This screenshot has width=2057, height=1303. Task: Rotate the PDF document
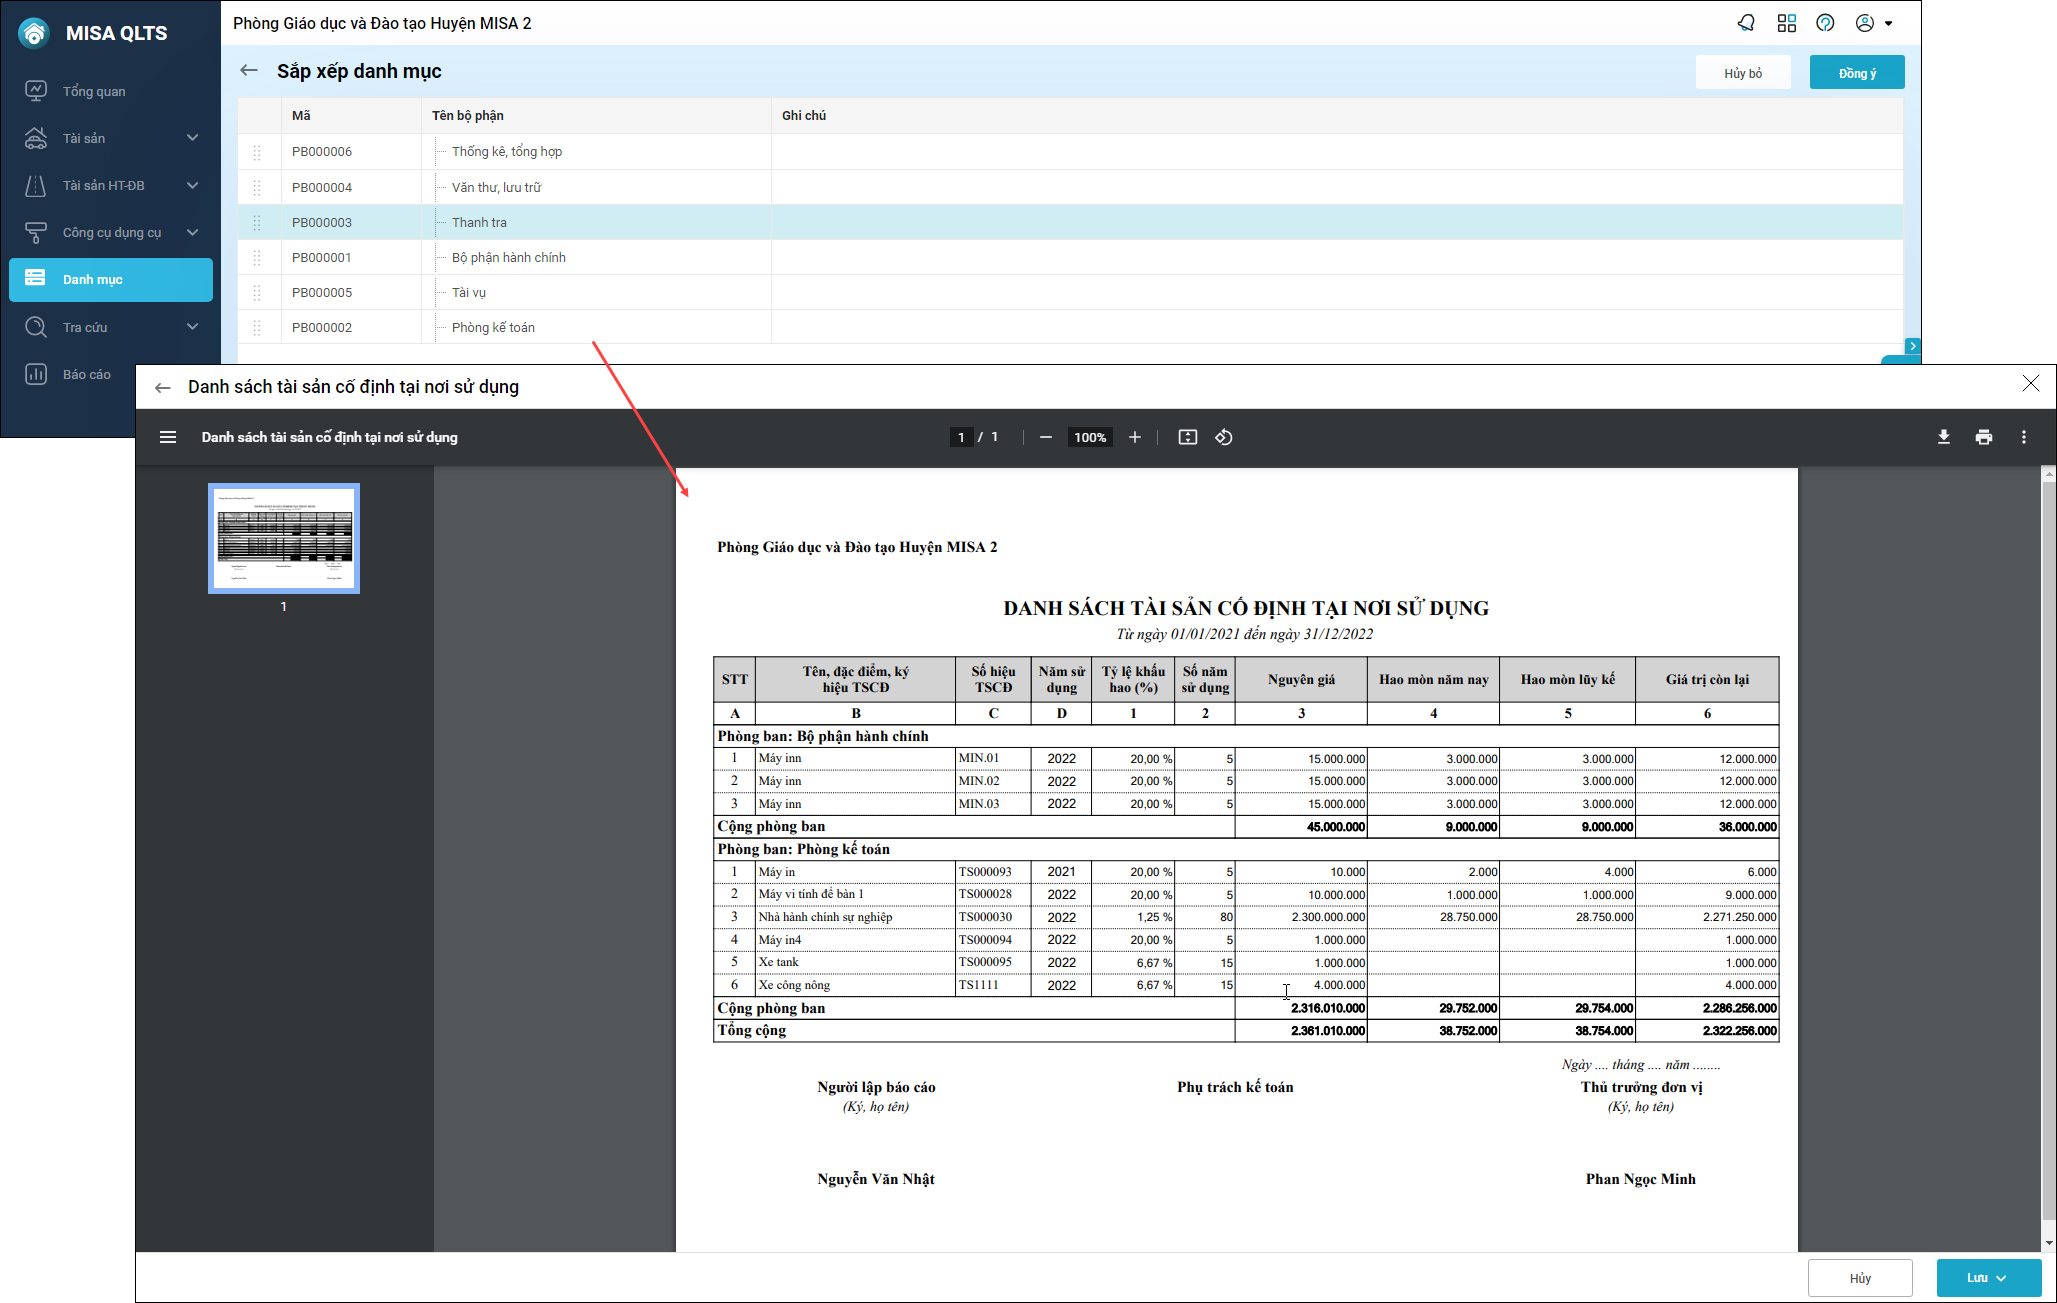point(1223,437)
